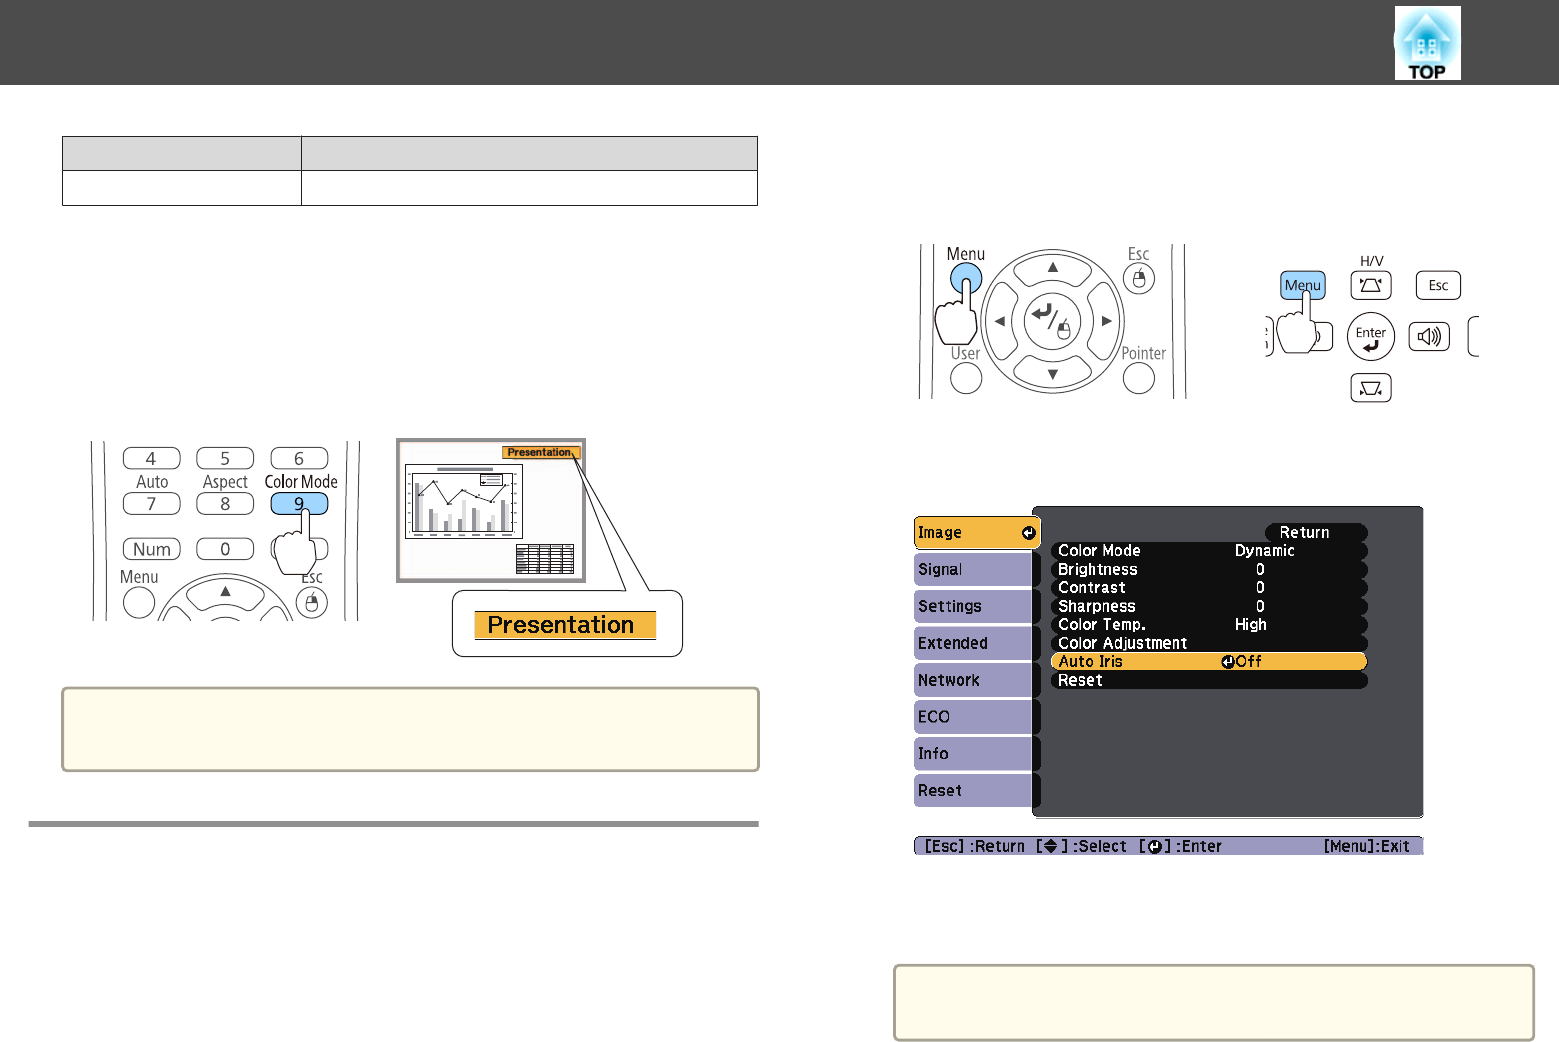The height and width of the screenshot is (1042, 1559).
Task: Open the Signal menu tab
Action: 972,569
